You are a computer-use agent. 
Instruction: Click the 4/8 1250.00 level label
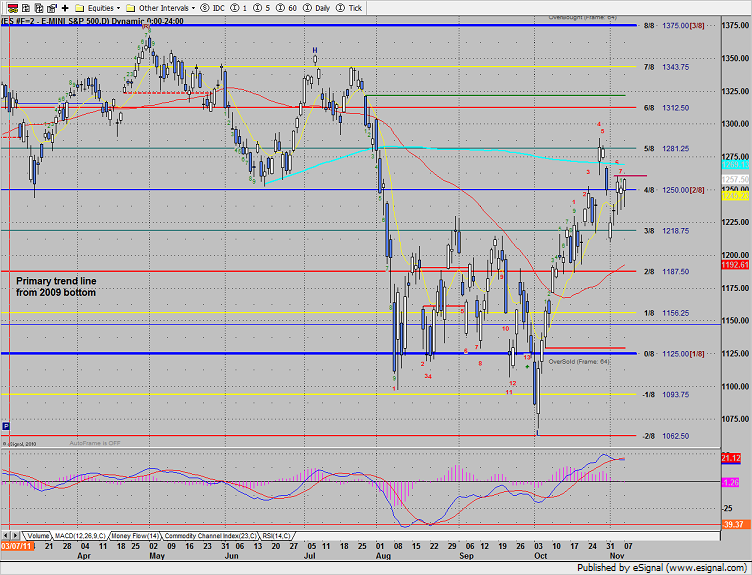674,190
